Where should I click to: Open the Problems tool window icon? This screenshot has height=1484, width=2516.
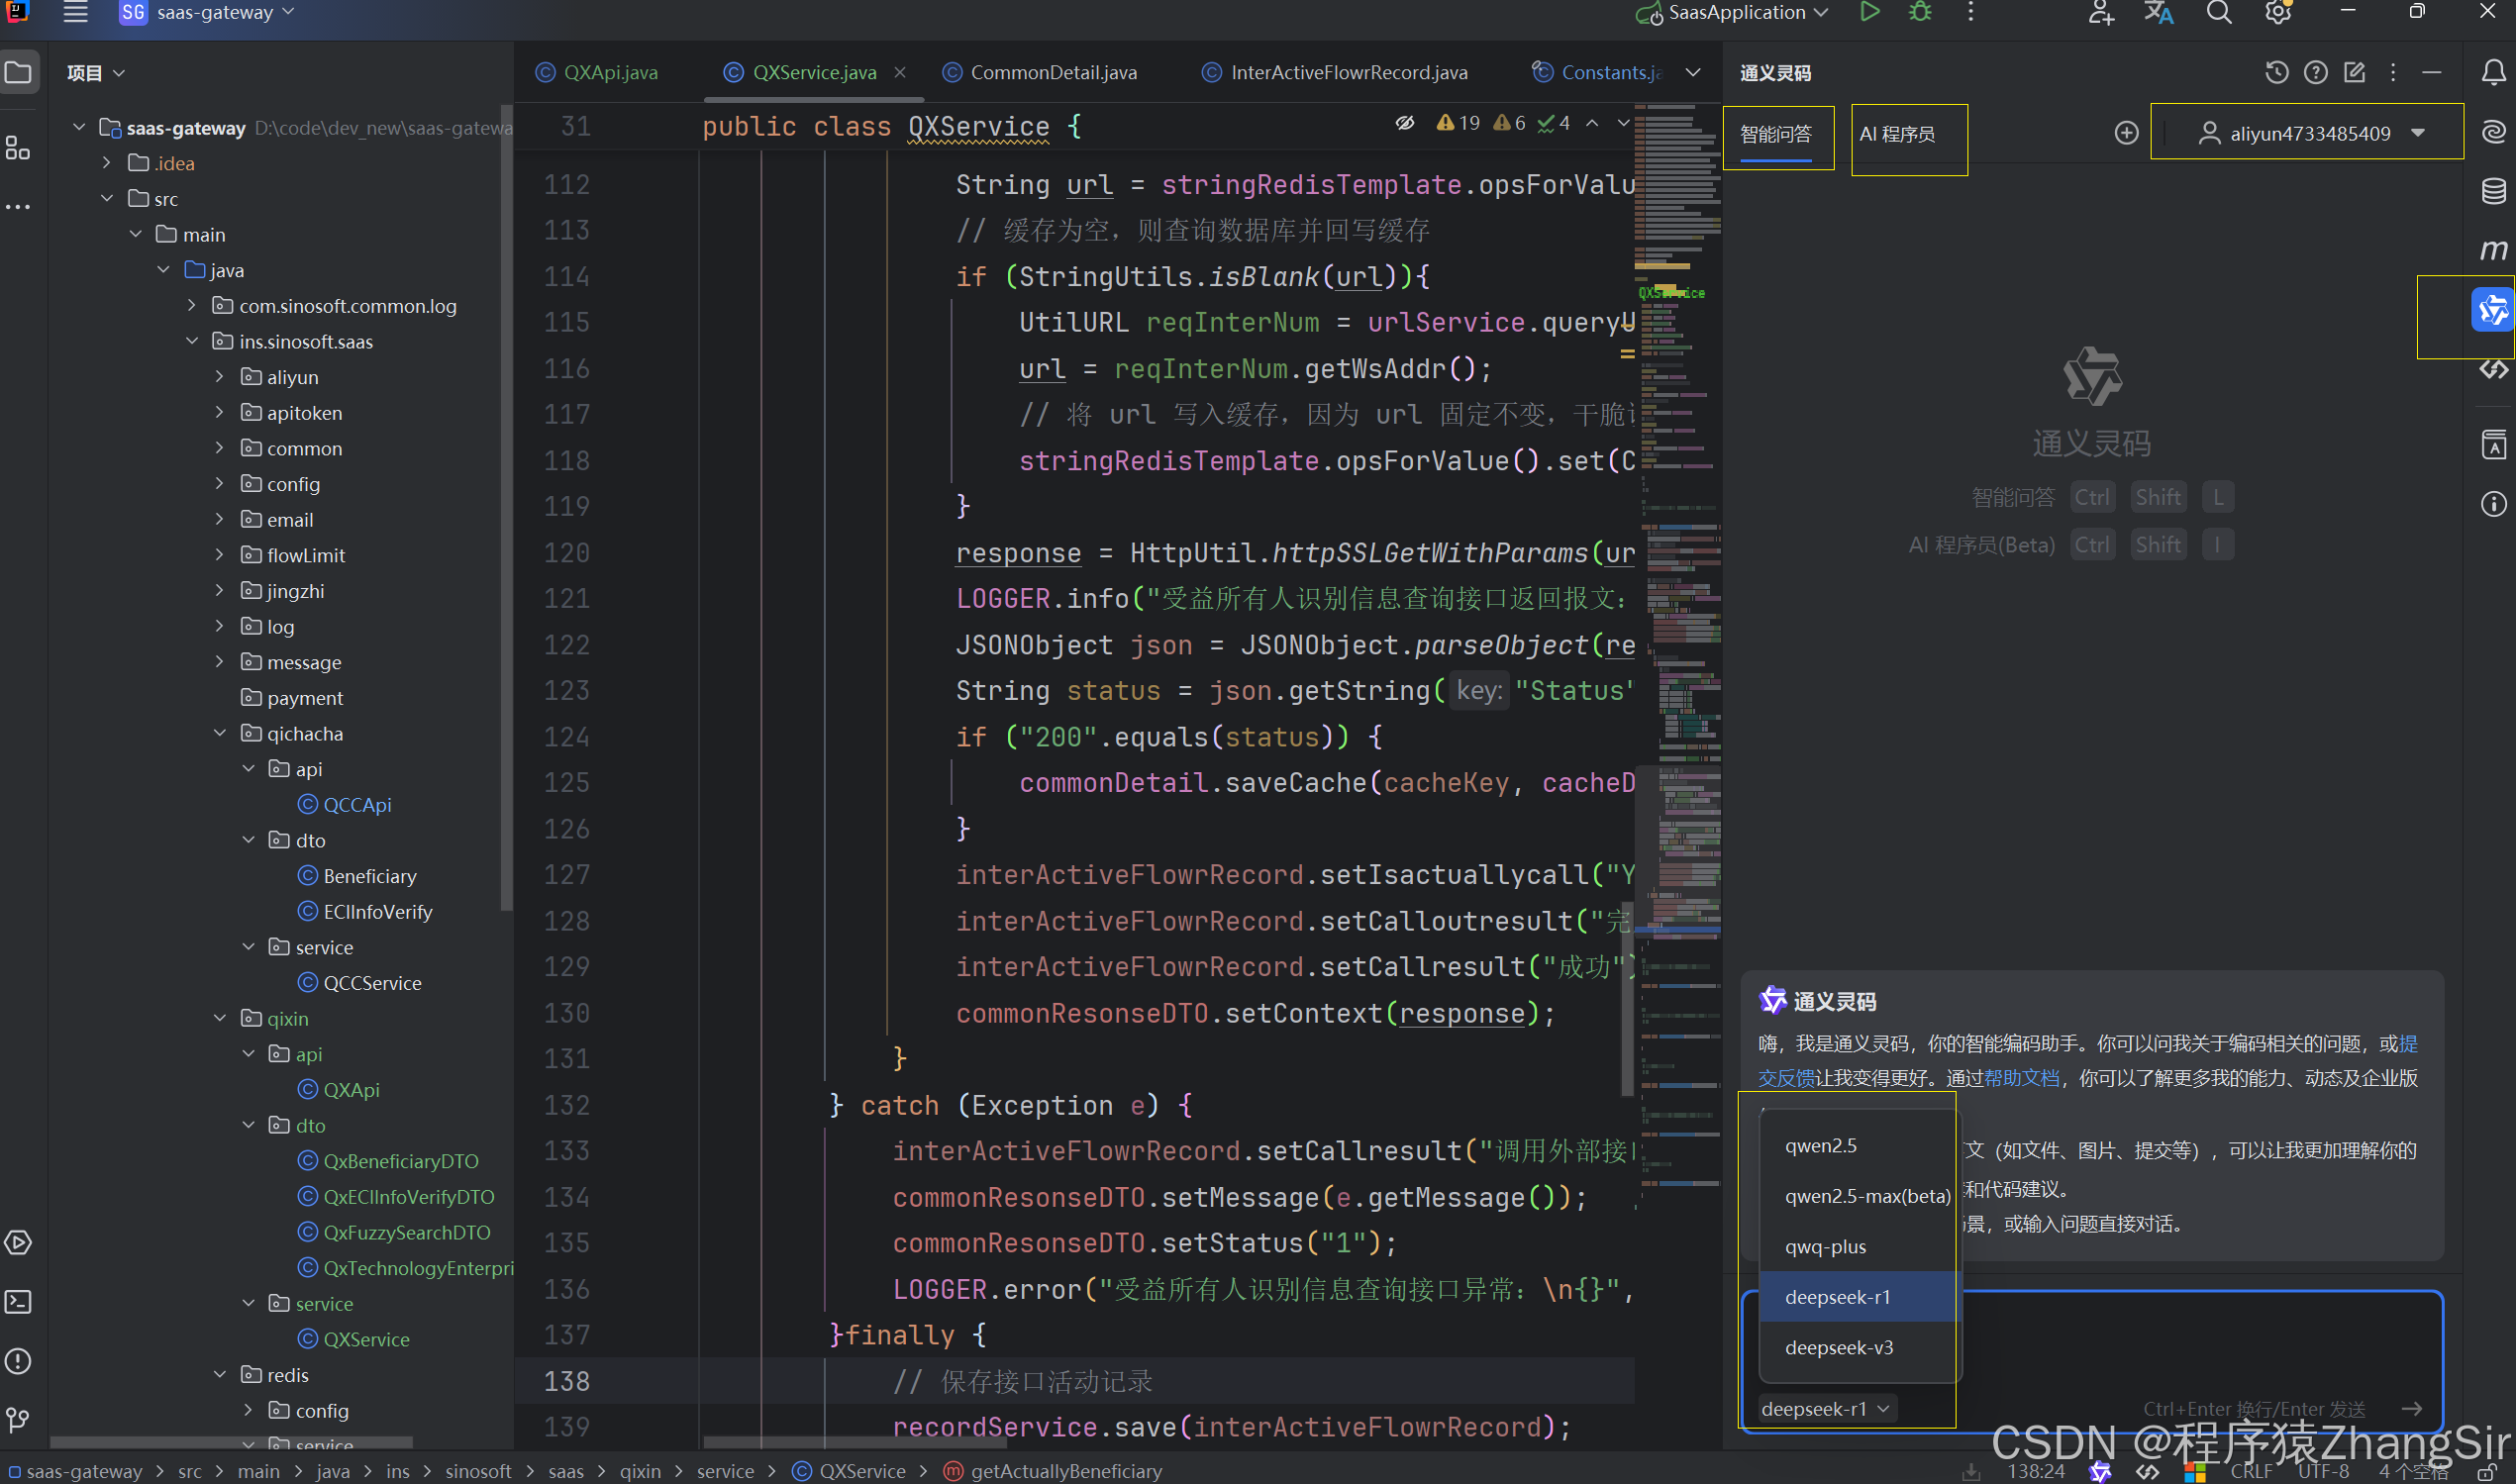click(x=18, y=1361)
